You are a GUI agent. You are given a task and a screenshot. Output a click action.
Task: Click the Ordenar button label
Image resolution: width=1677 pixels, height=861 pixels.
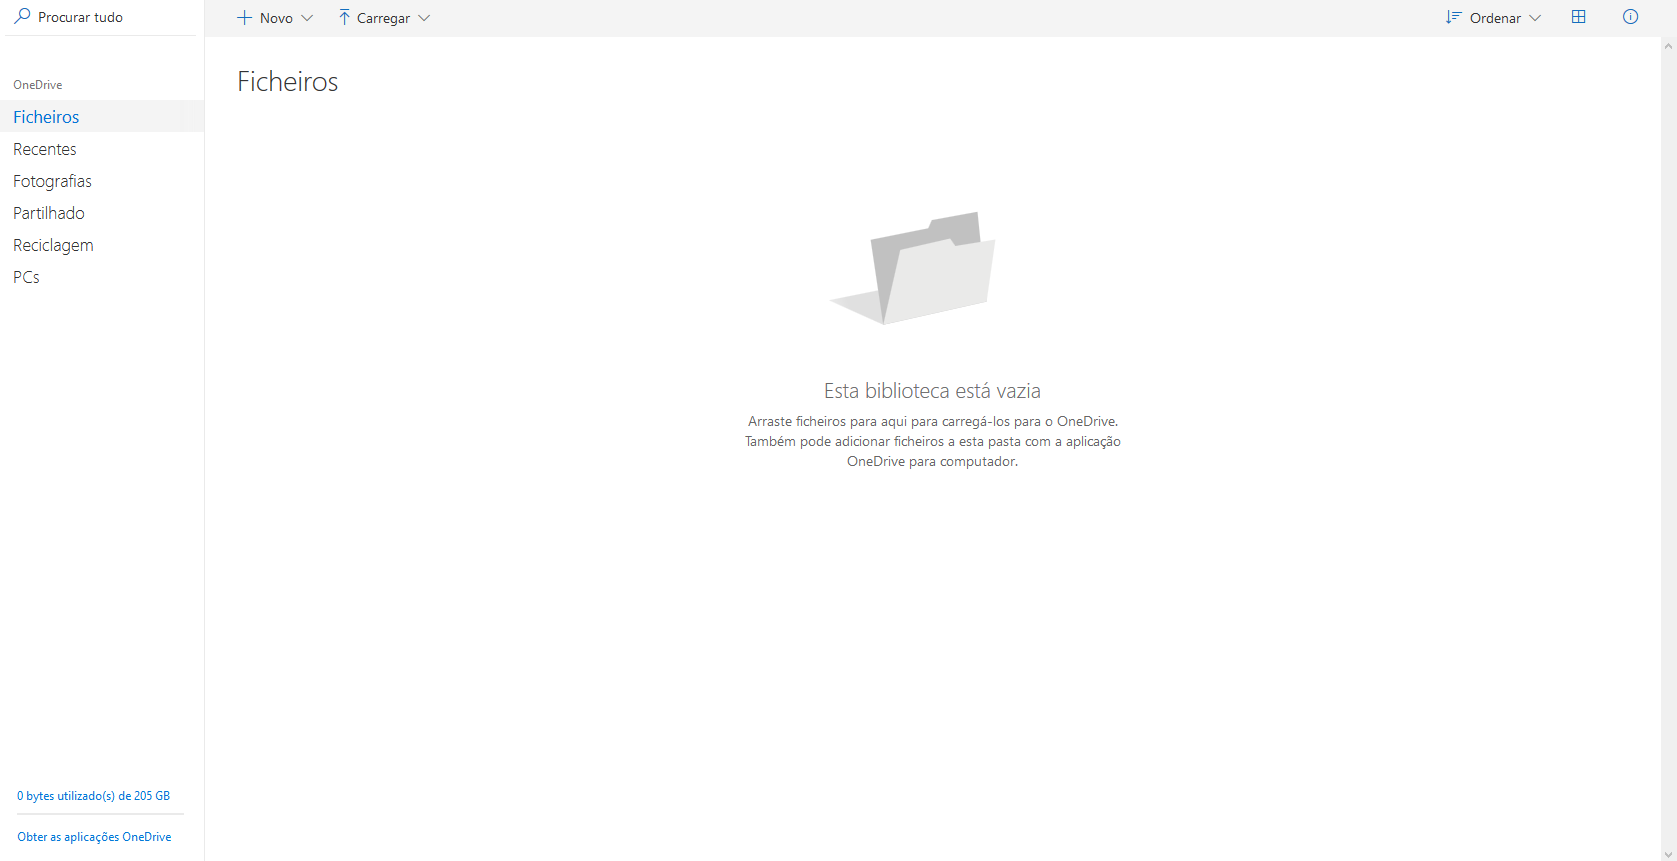(x=1495, y=18)
